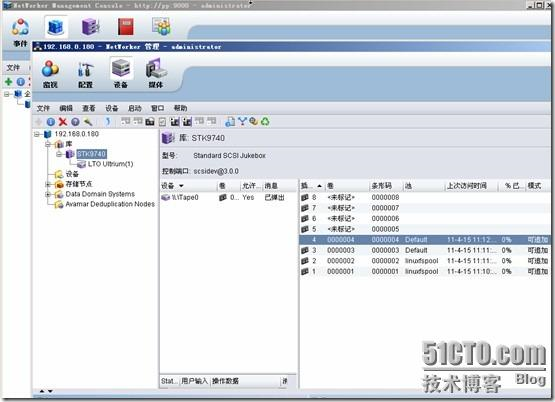Viewport: 555px width, 402px height.
Task: Open the 媒体 (Media) view icon
Action: click(156, 74)
